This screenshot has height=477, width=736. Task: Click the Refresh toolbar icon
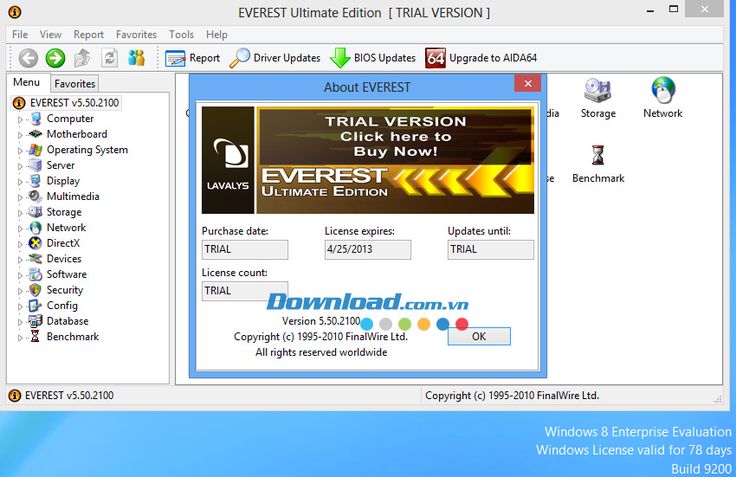click(x=109, y=58)
